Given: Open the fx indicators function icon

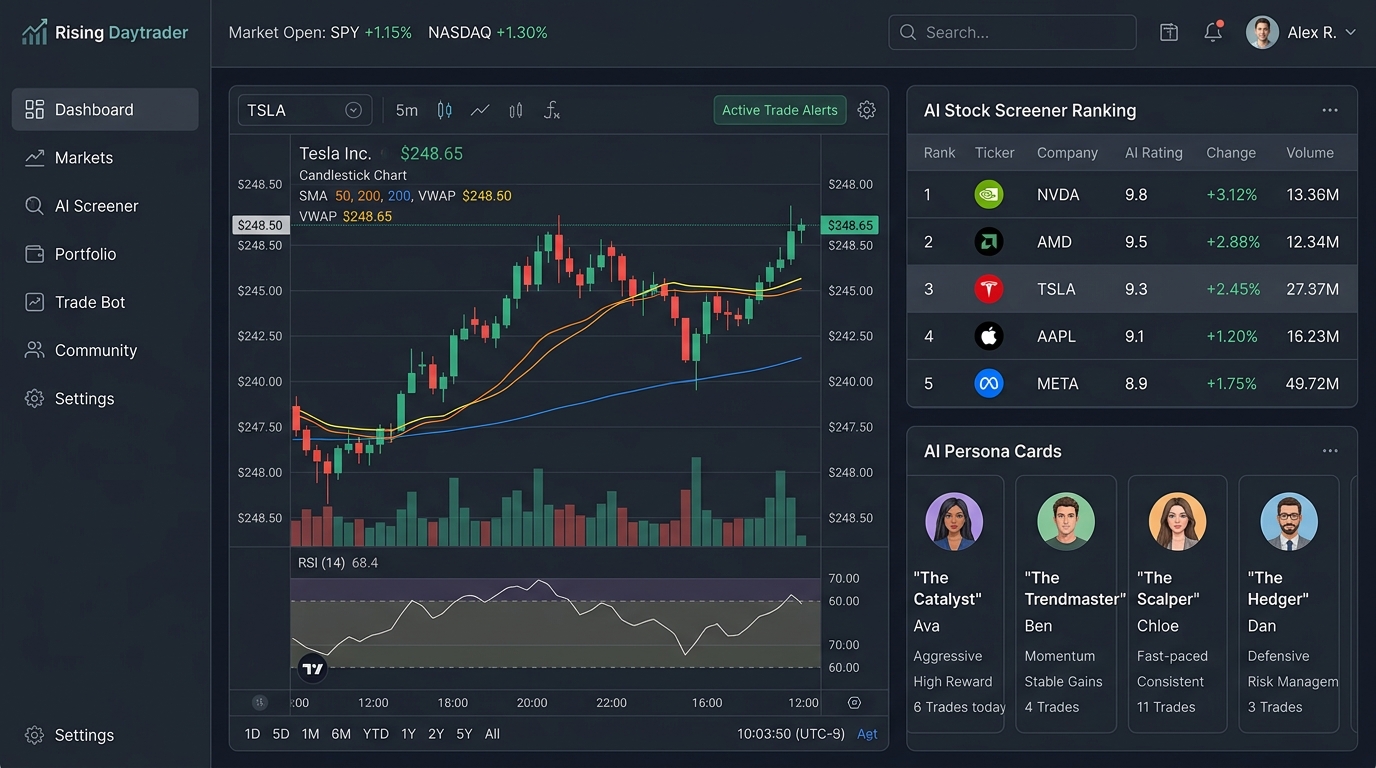Looking at the screenshot, I should (551, 110).
